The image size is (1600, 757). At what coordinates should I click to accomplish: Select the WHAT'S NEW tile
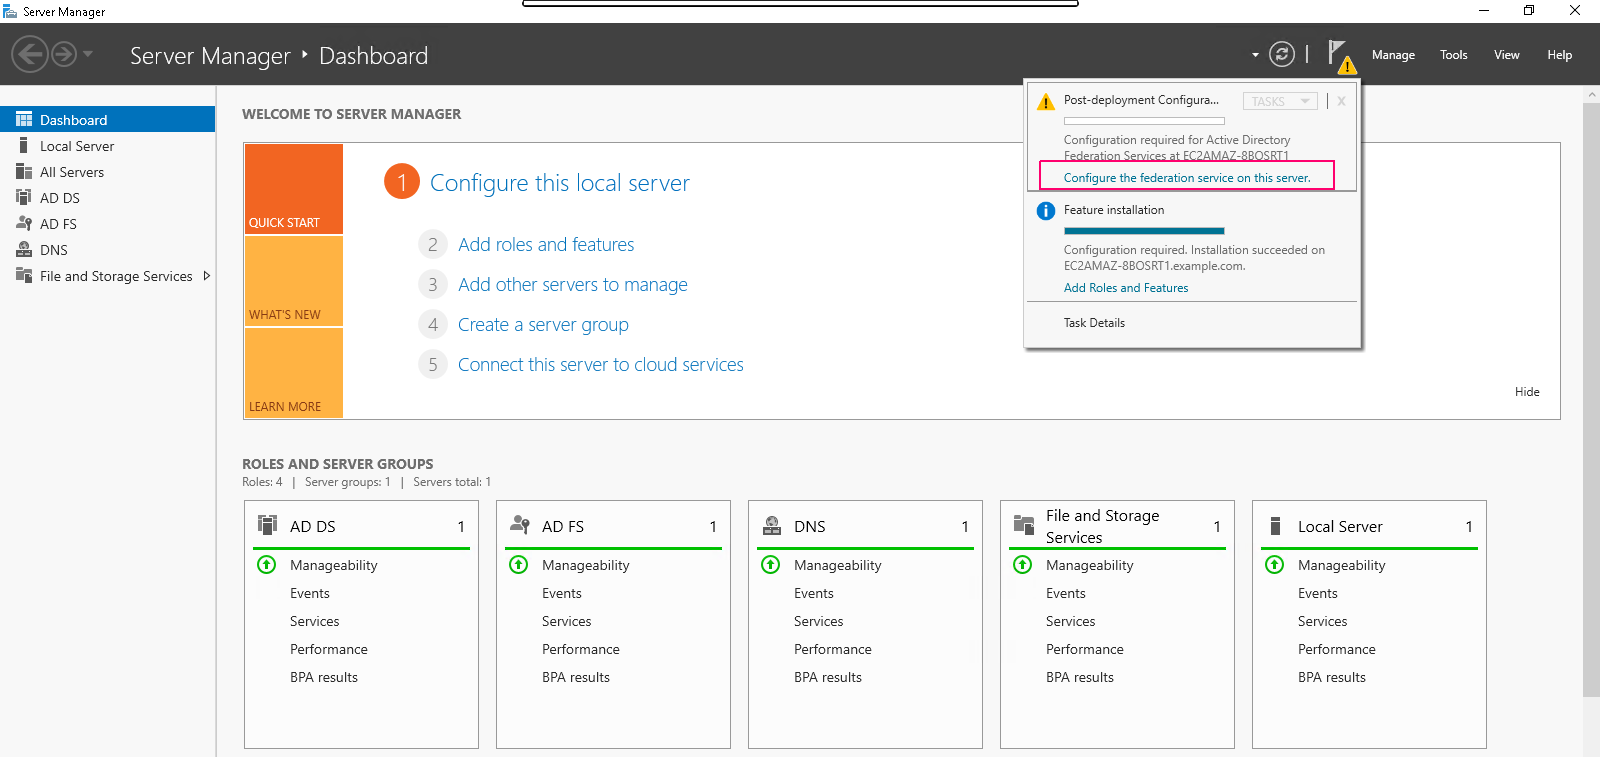pos(294,281)
